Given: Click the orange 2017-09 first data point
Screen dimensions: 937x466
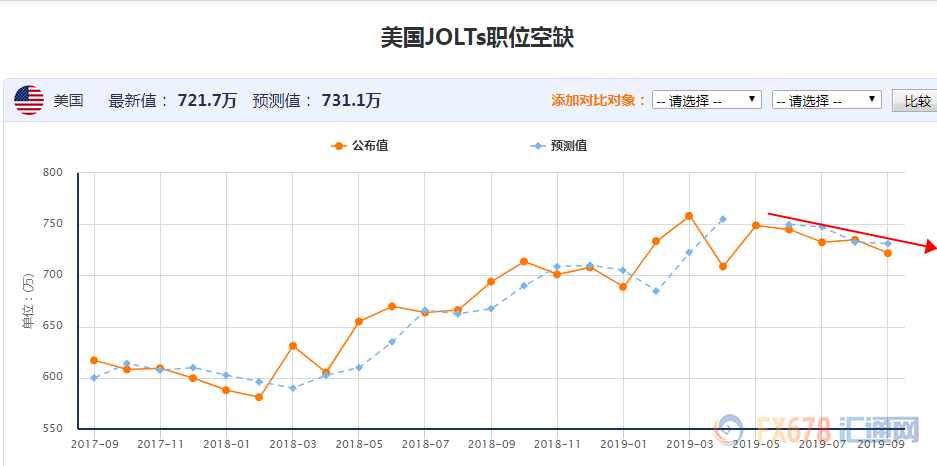Looking at the screenshot, I should pyautogui.click(x=94, y=360).
